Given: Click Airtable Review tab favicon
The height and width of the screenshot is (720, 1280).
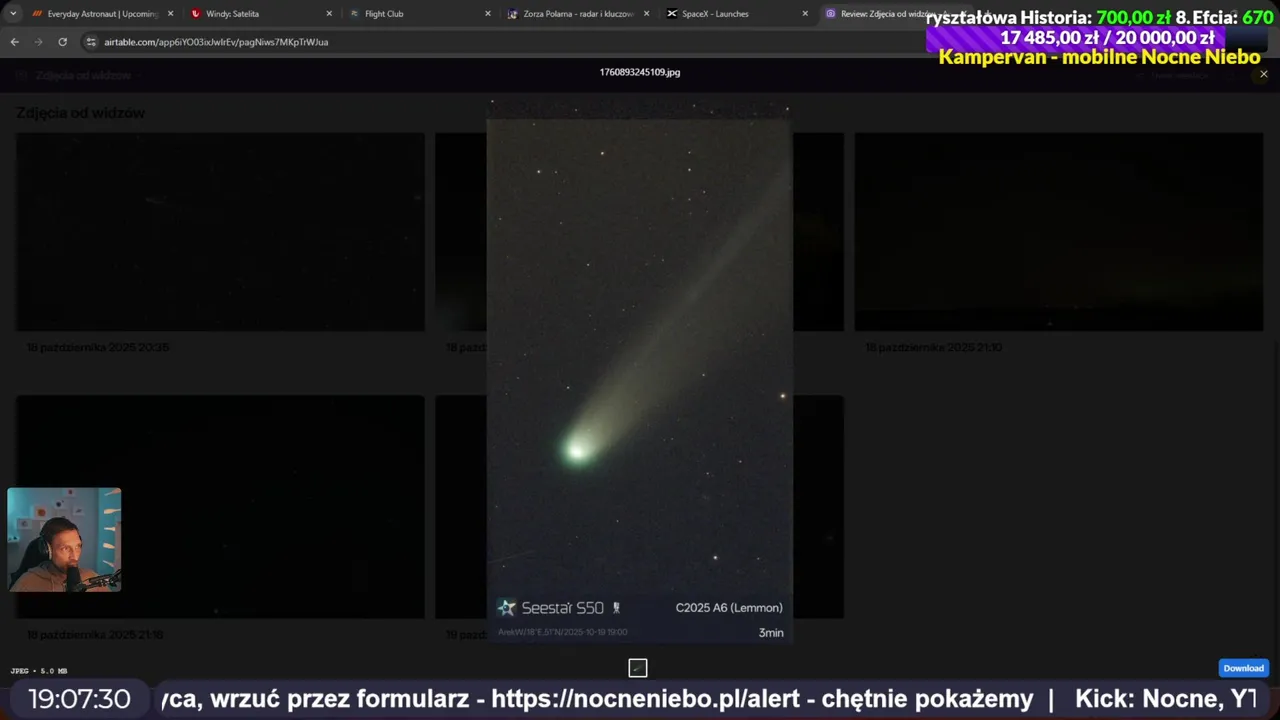Looking at the screenshot, I should [x=830, y=14].
